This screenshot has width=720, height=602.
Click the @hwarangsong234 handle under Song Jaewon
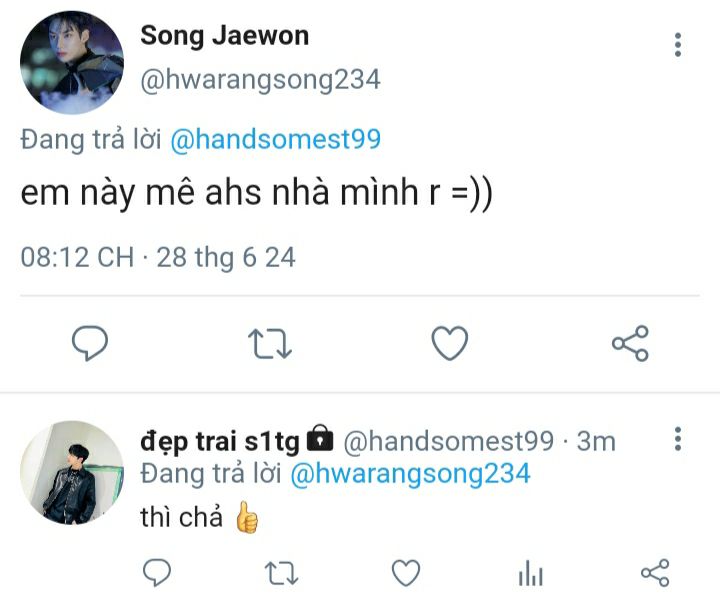point(260,80)
